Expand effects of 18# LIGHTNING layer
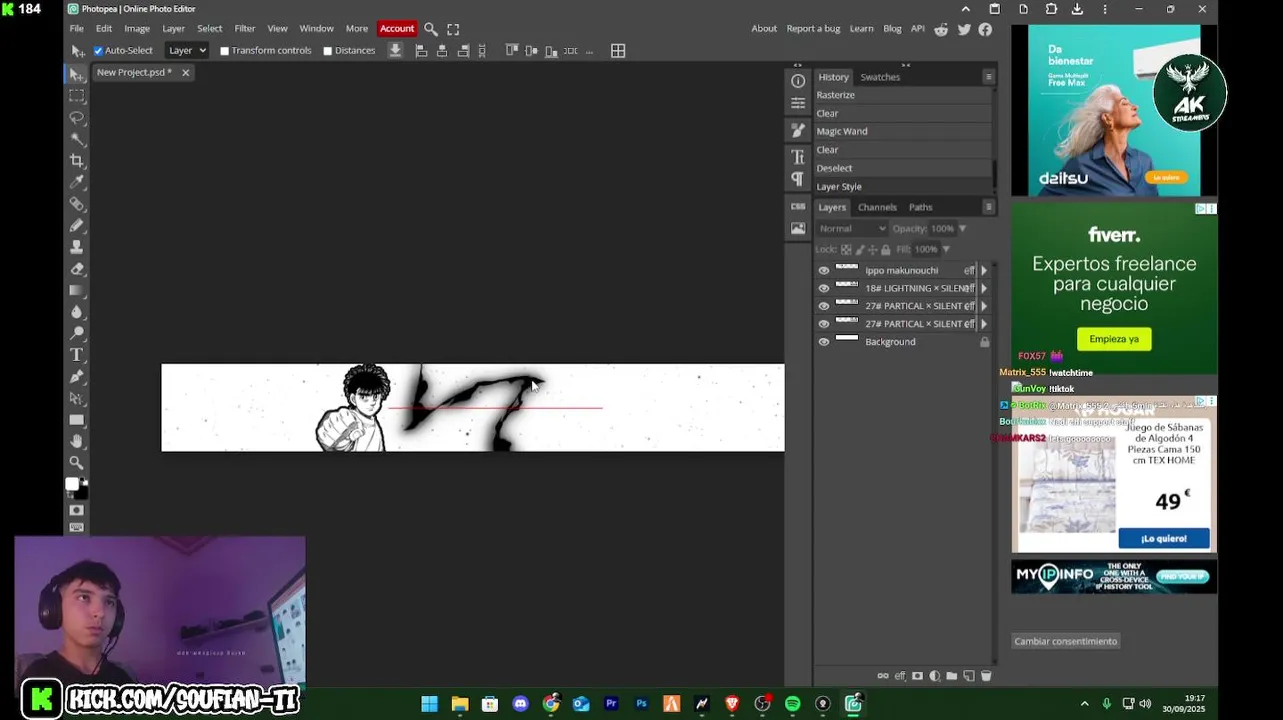This screenshot has height=720, width=1283. pyautogui.click(x=983, y=288)
